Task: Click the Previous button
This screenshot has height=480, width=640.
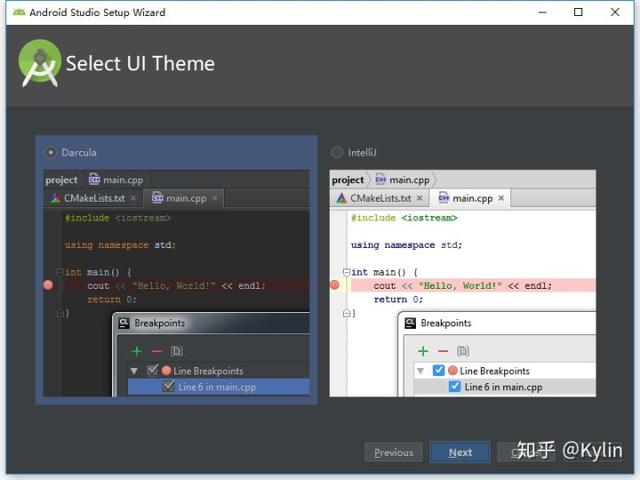Action: (393, 452)
